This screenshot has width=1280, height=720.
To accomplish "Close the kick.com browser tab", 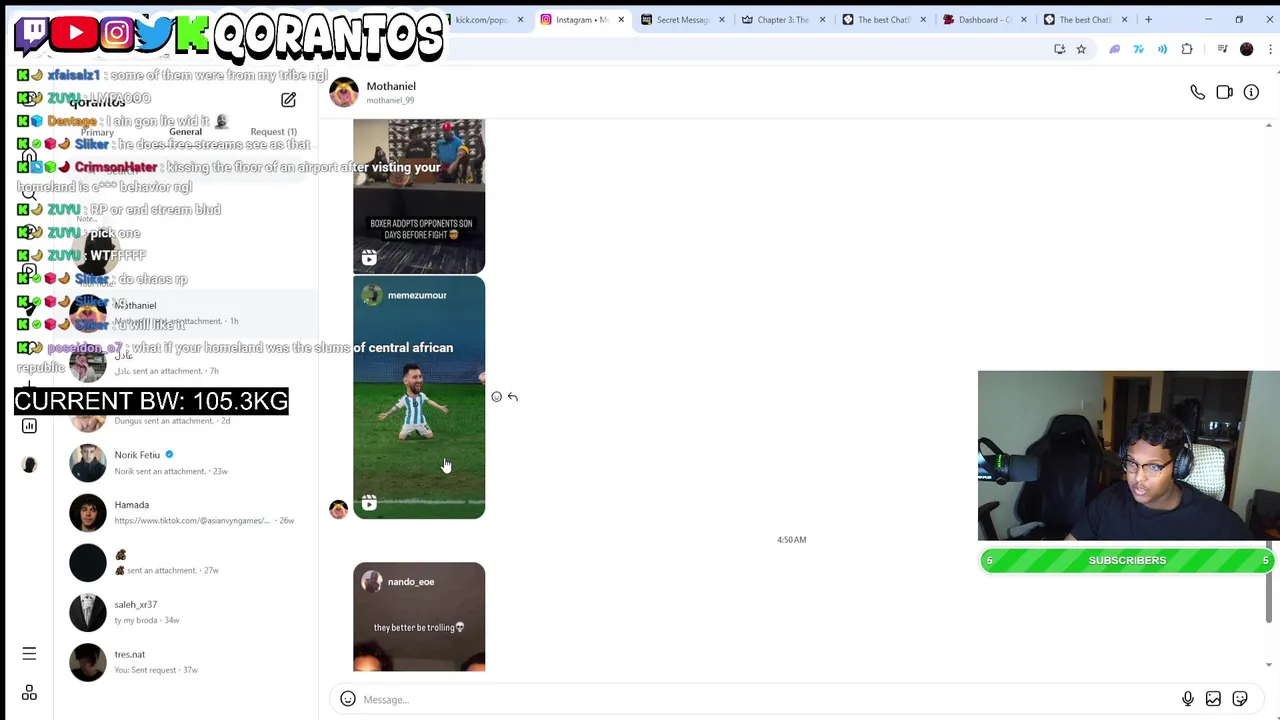I will tap(520, 19).
